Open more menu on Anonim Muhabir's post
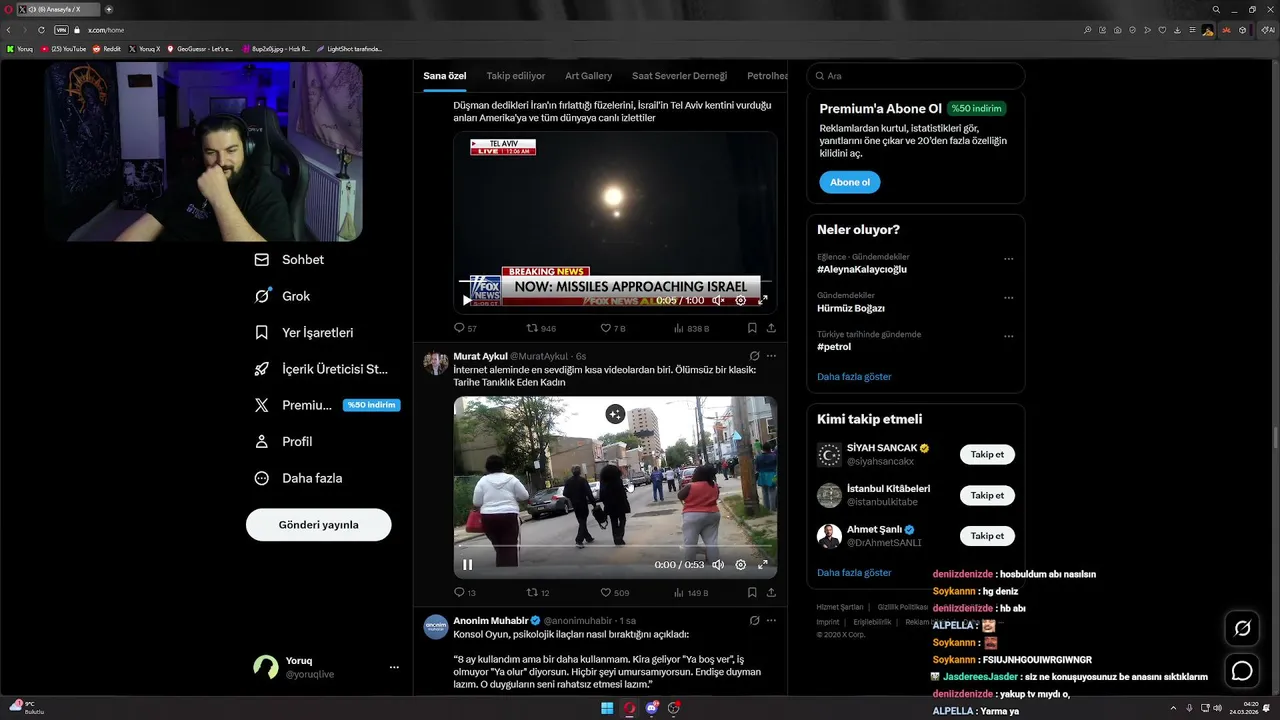The image size is (1280, 720). point(771,620)
